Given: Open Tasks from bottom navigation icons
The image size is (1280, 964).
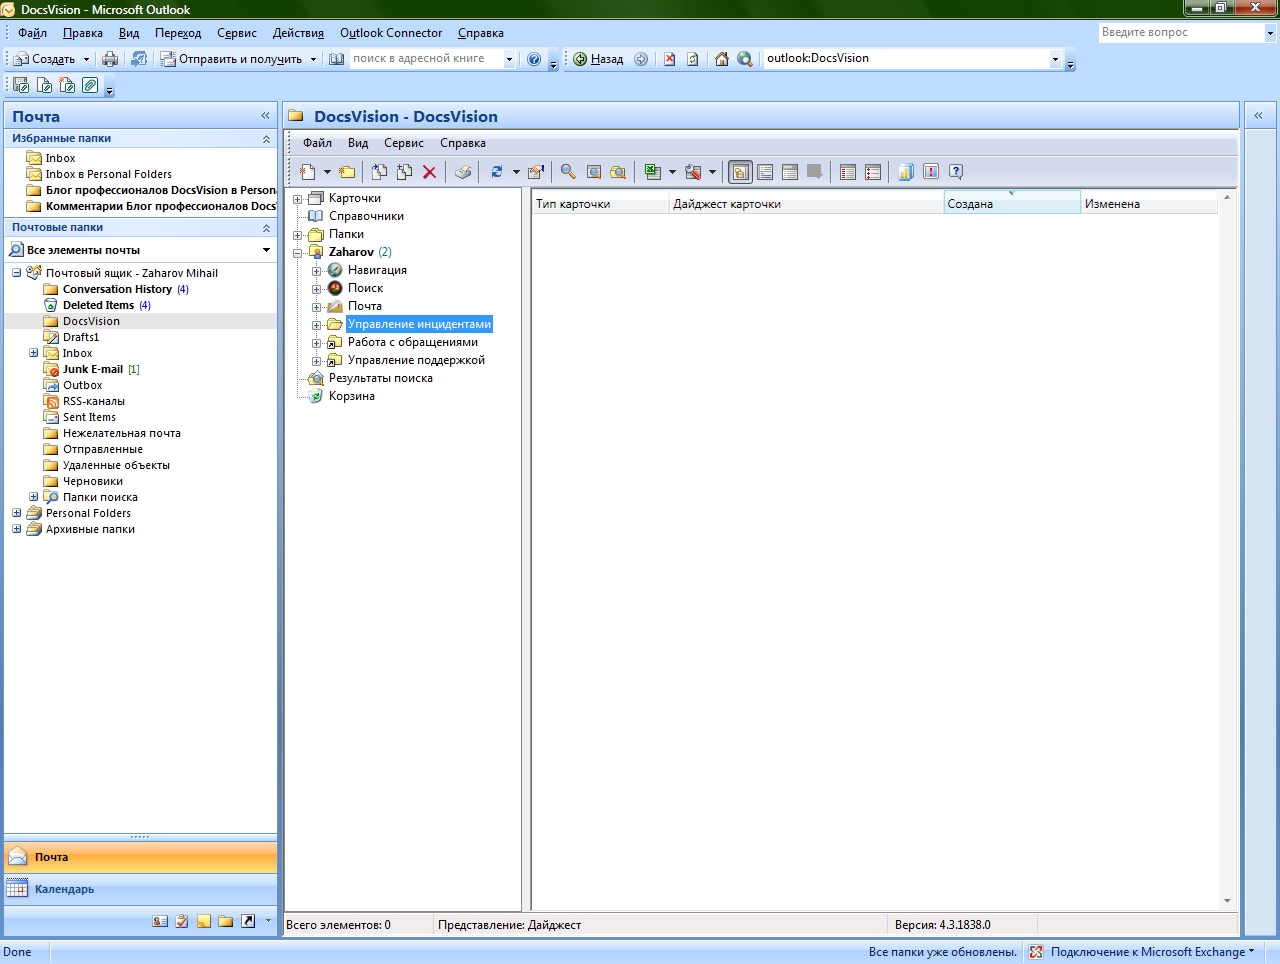Looking at the screenshot, I should coord(182,921).
